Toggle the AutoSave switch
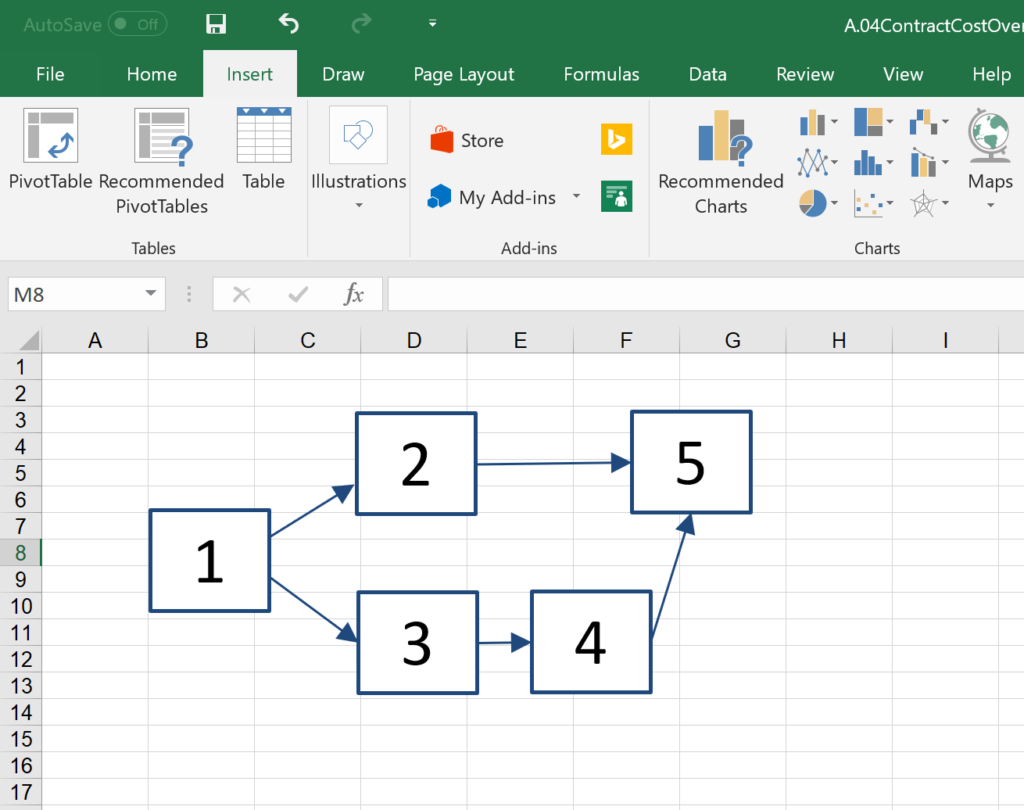The width and height of the screenshot is (1024, 810). tap(137, 24)
